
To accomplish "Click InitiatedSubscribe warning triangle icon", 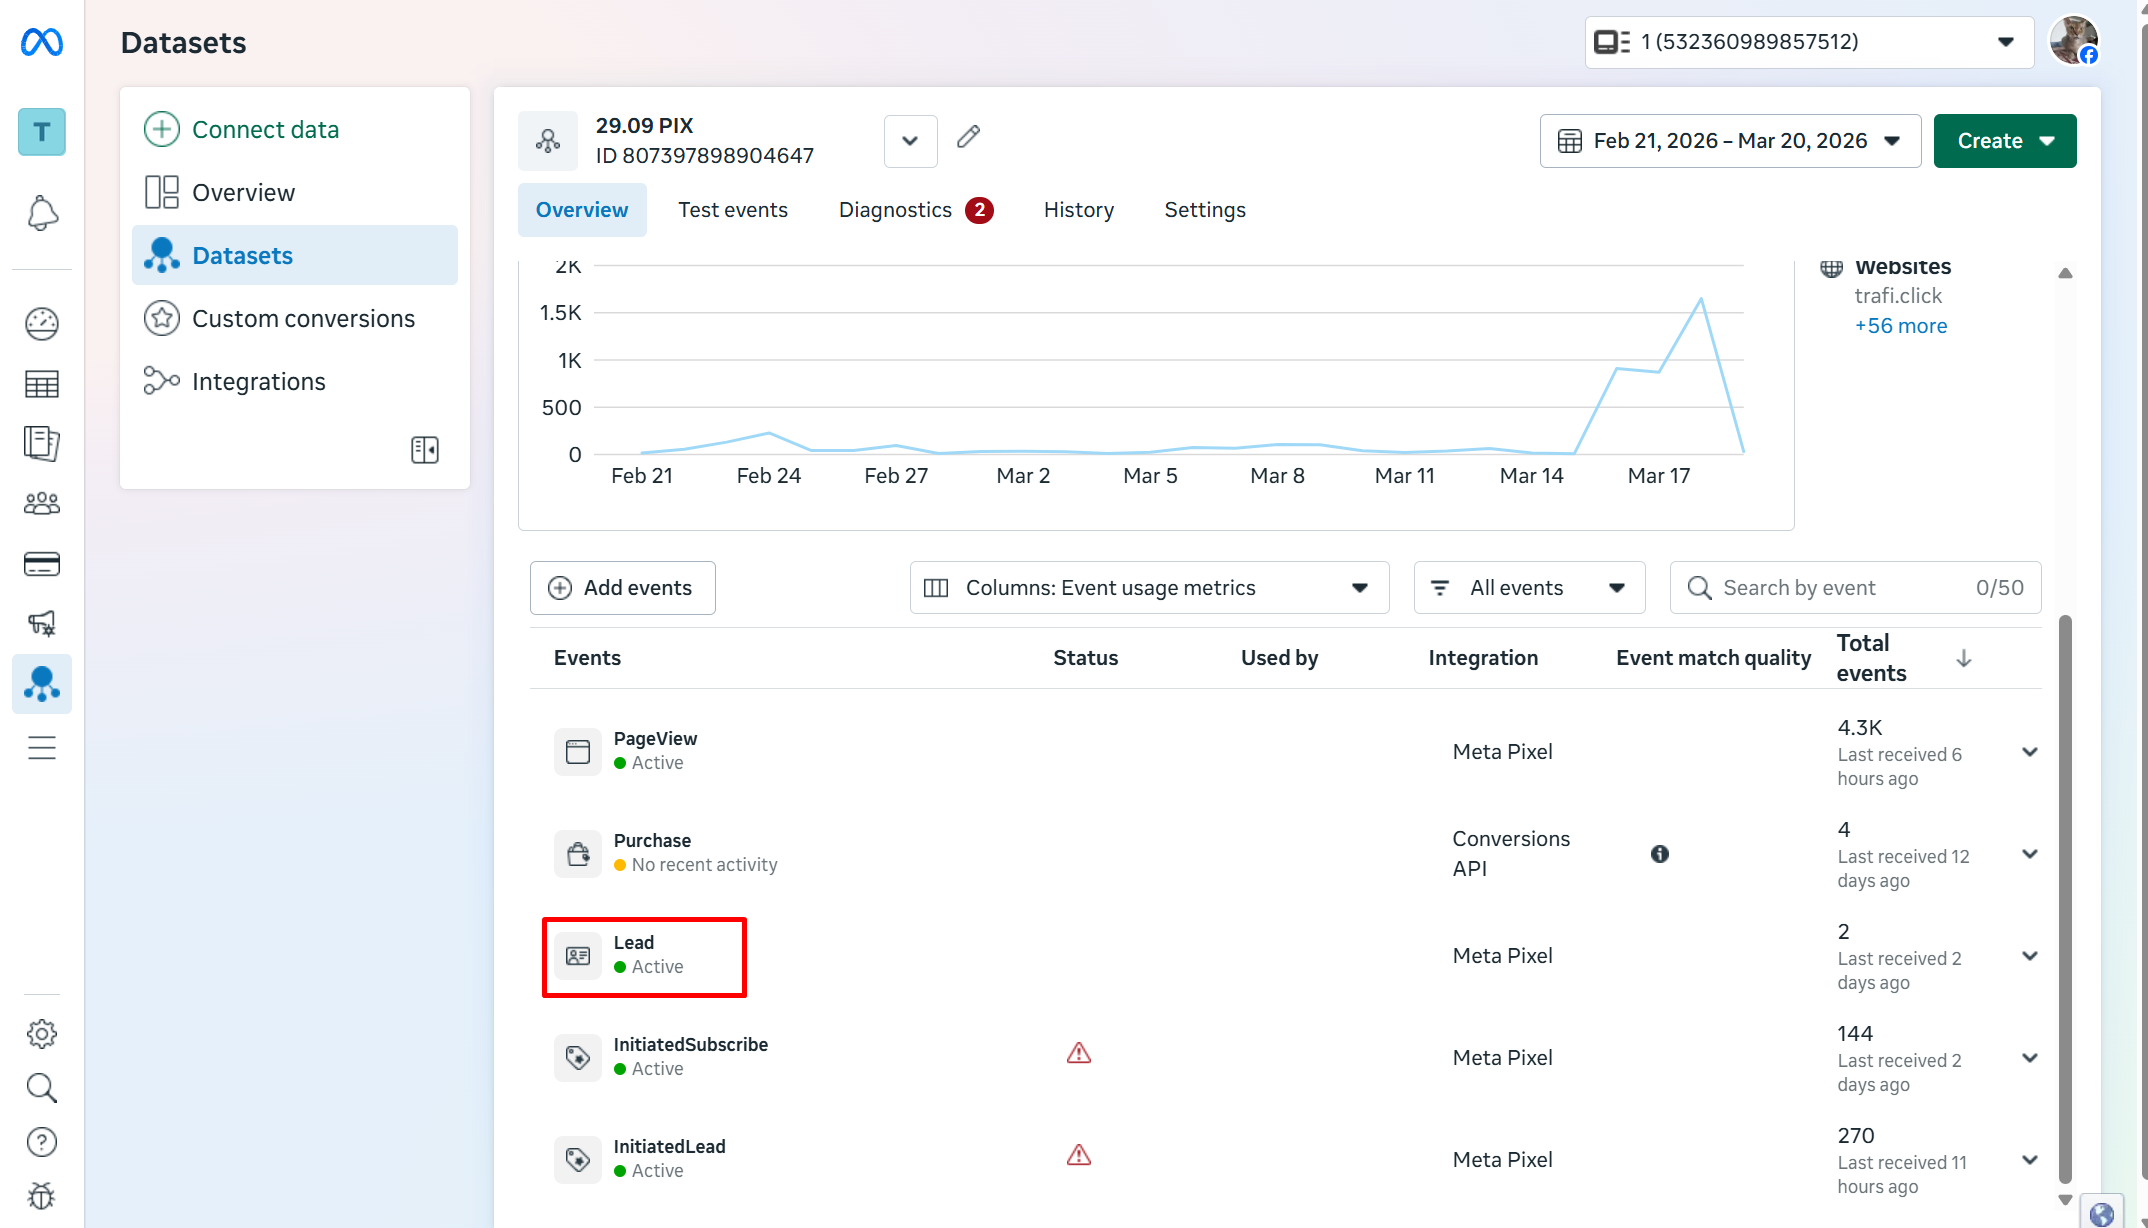I will tap(1079, 1054).
